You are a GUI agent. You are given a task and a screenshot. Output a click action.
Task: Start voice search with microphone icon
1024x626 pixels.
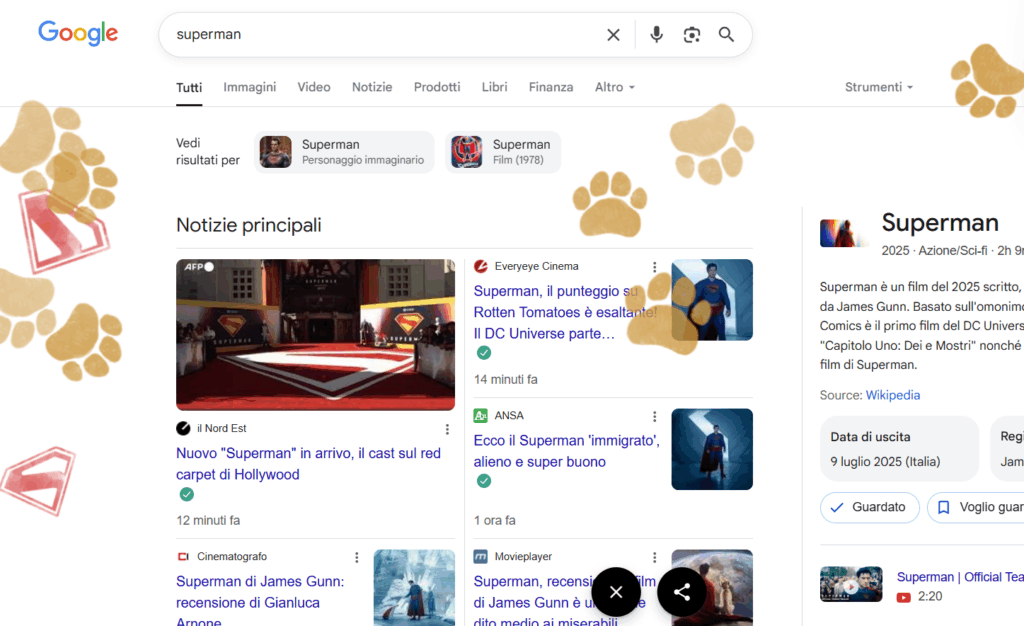click(x=656, y=35)
